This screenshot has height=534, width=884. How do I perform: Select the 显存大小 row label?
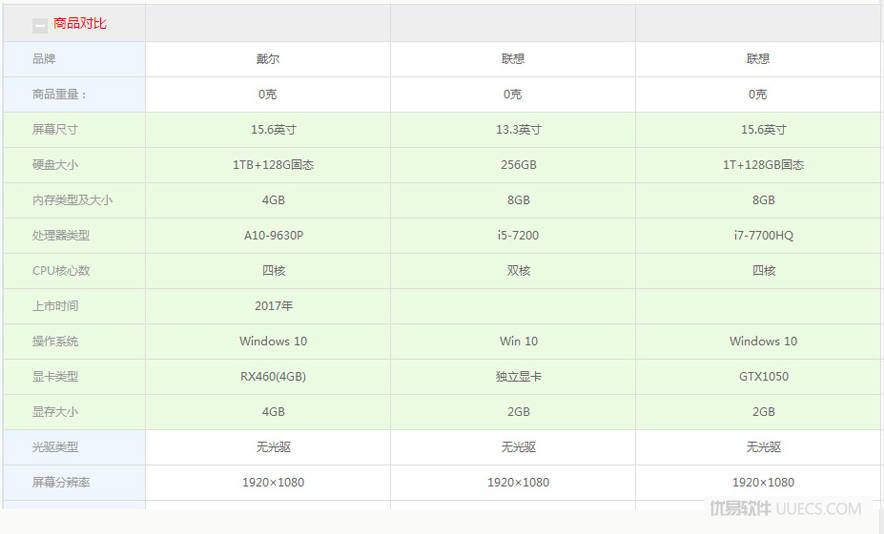[55, 412]
